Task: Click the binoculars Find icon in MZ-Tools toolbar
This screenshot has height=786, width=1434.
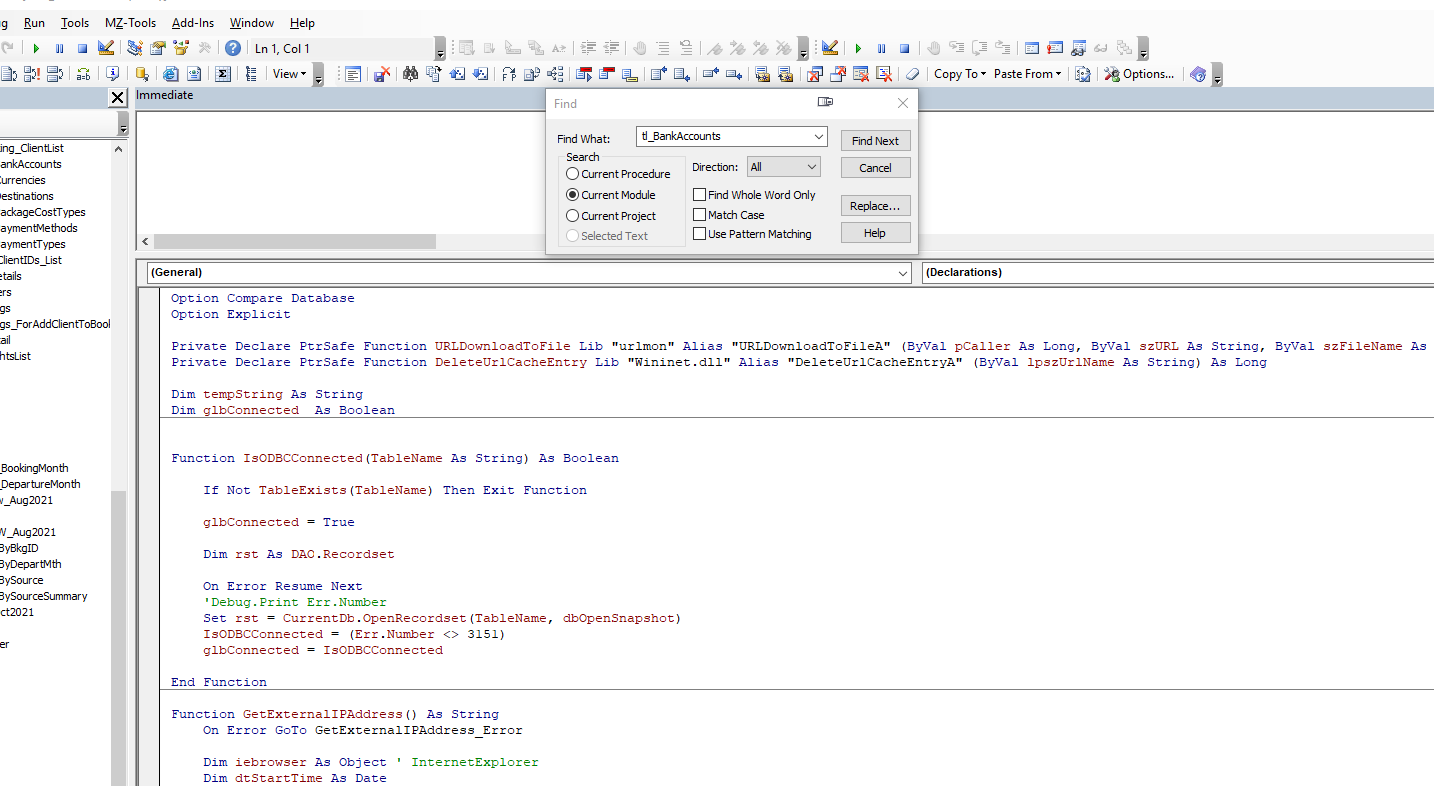Action: coord(410,74)
